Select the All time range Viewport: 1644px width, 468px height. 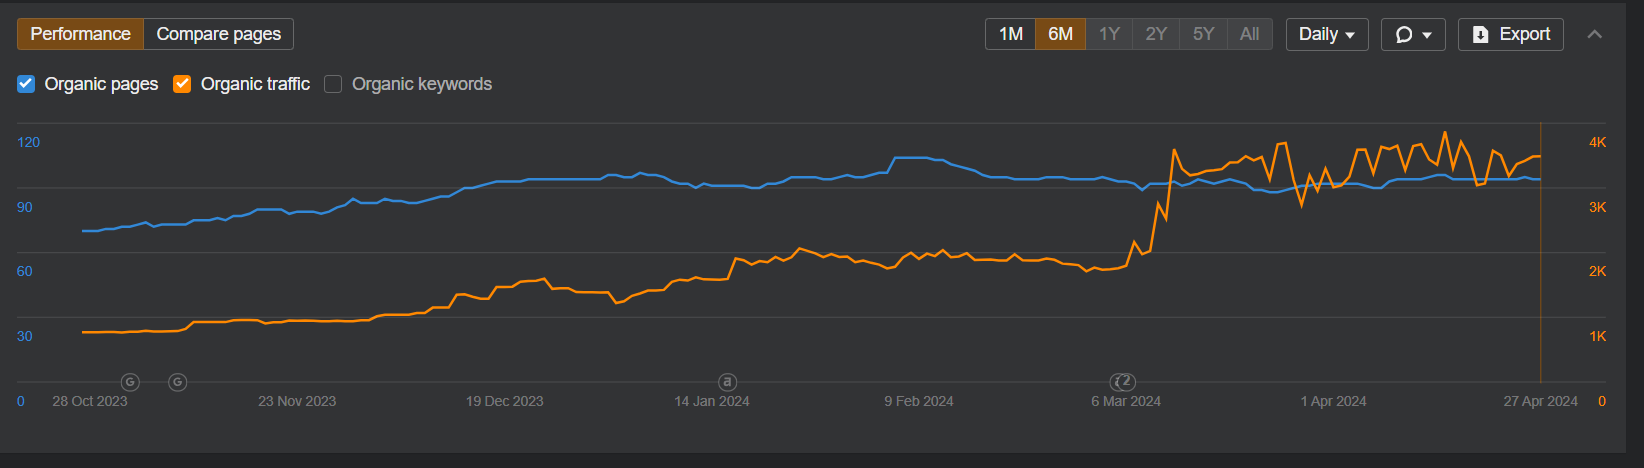(1249, 34)
